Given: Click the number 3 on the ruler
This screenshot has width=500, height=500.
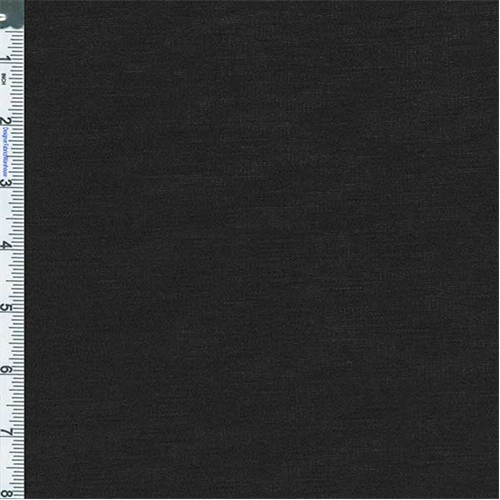Looking at the screenshot, I should click(x=6, y=183).
